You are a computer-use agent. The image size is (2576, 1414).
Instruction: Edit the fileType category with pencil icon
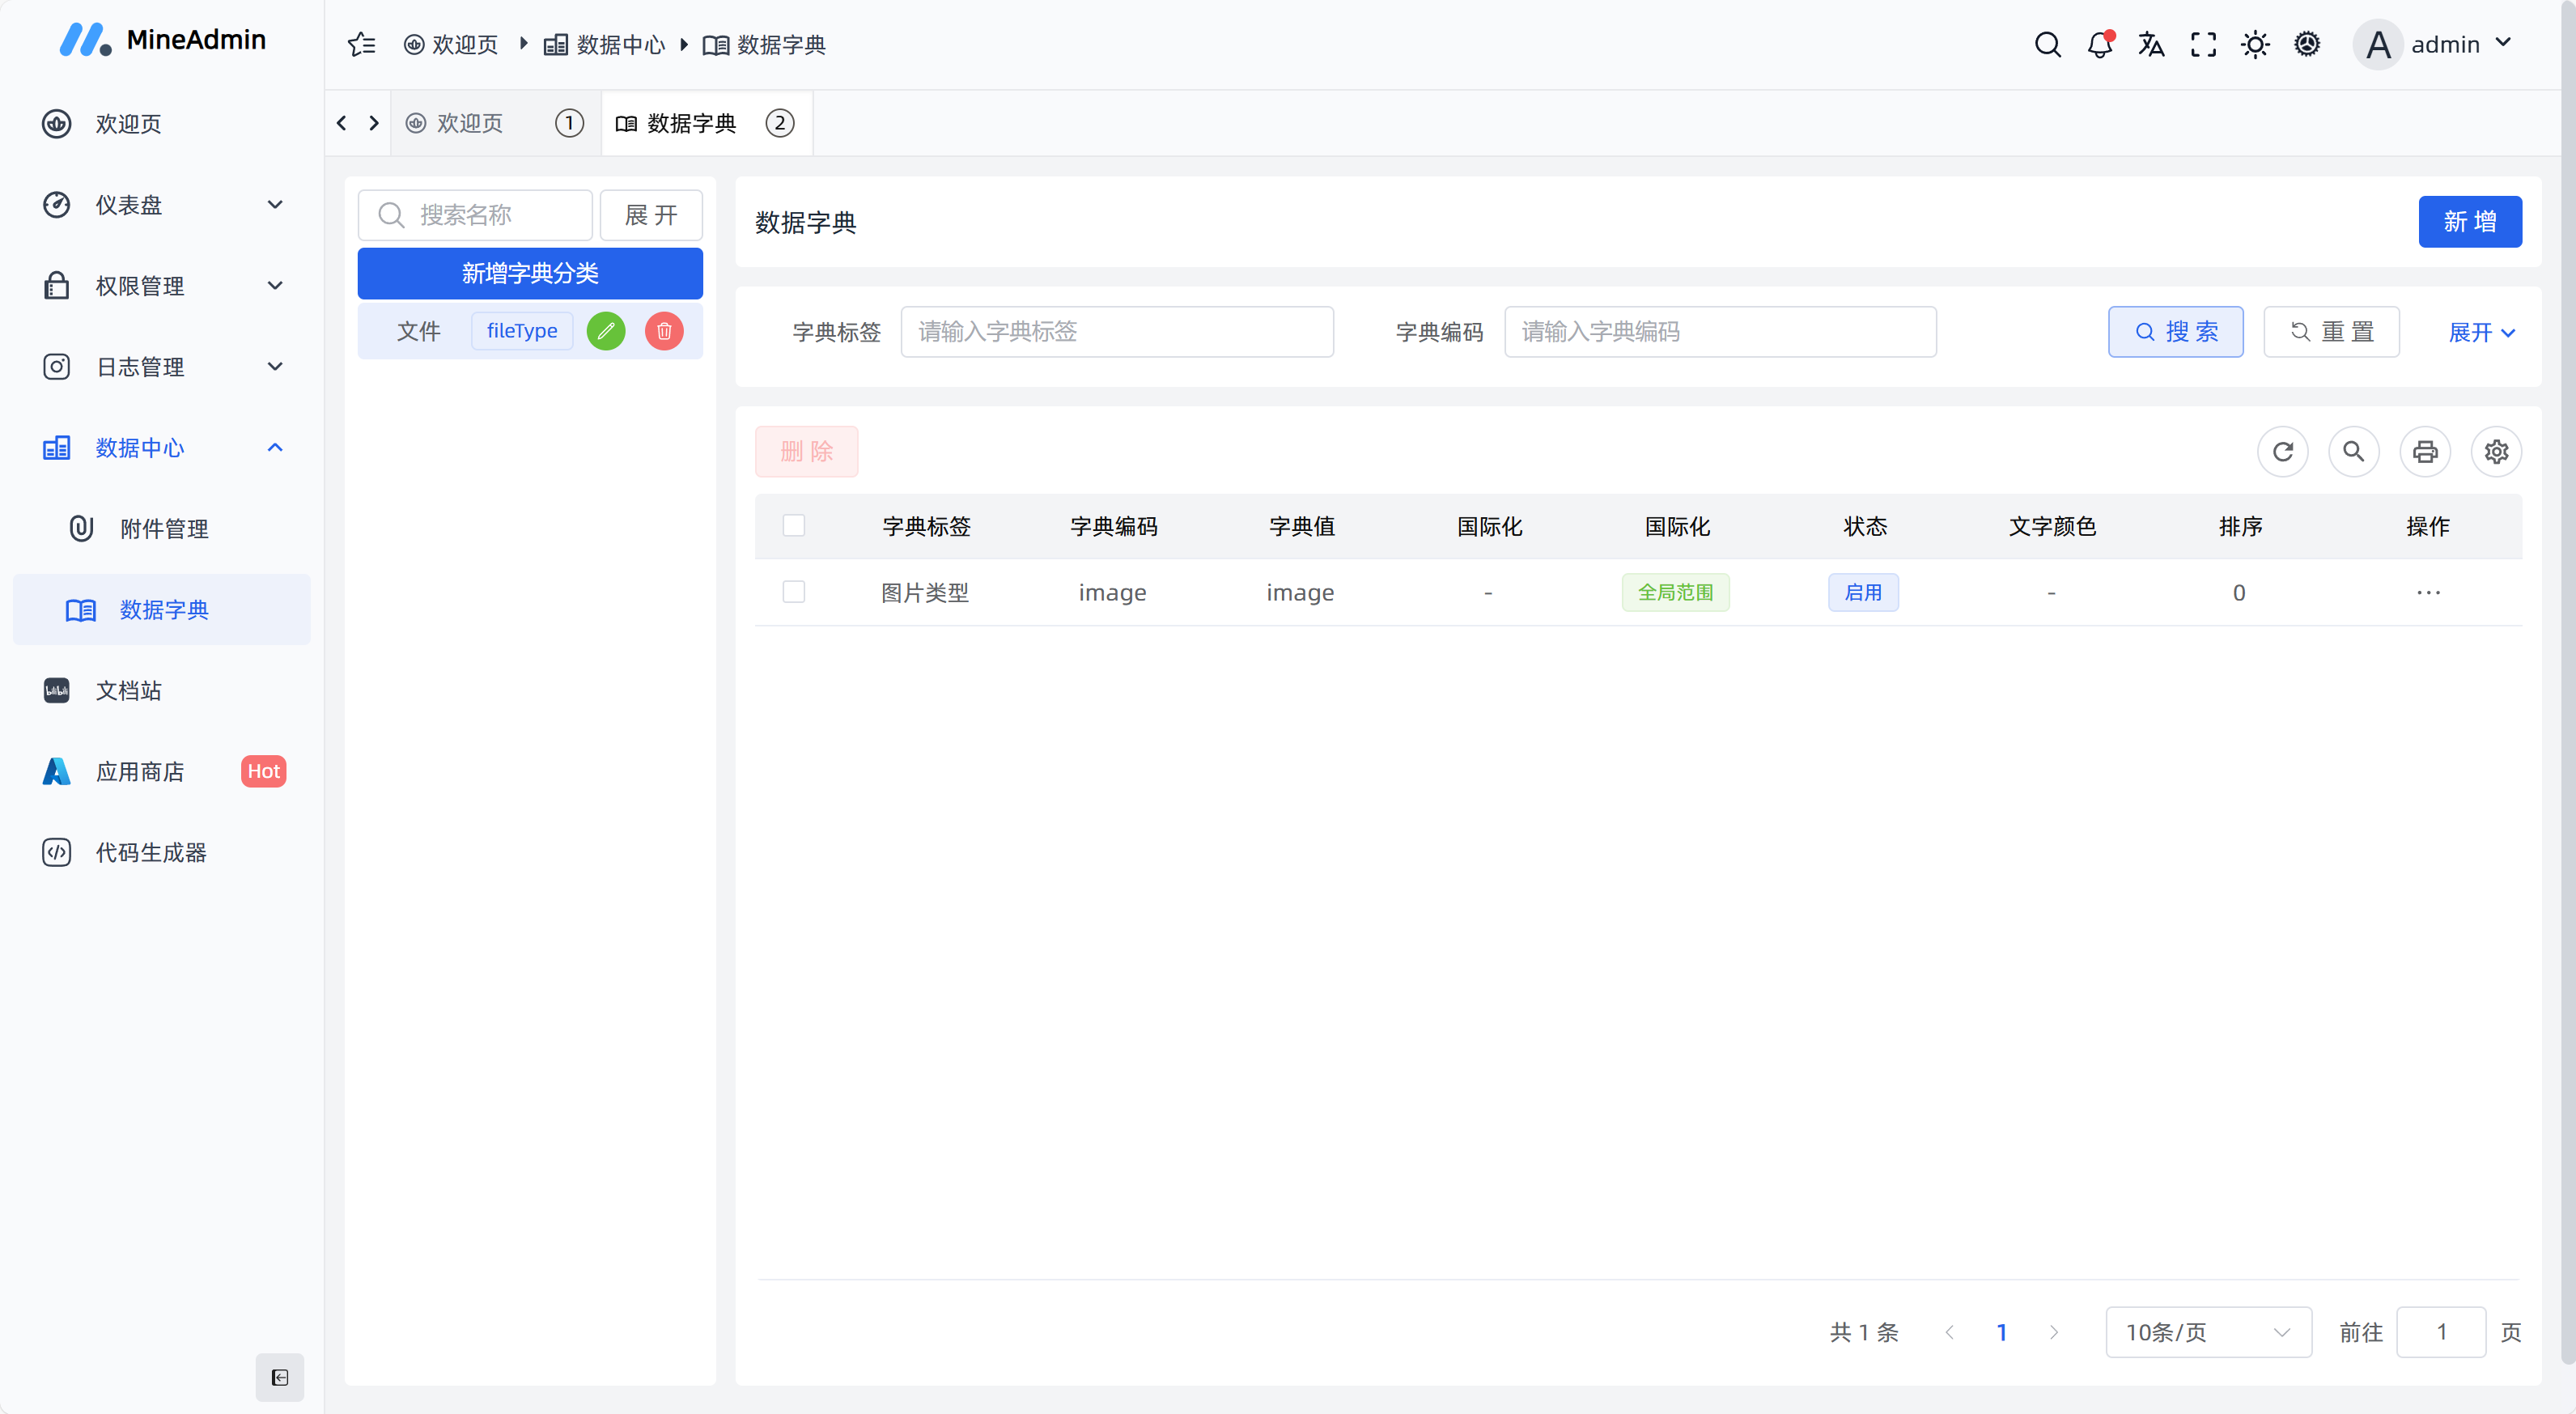click(x=606, y=330)
